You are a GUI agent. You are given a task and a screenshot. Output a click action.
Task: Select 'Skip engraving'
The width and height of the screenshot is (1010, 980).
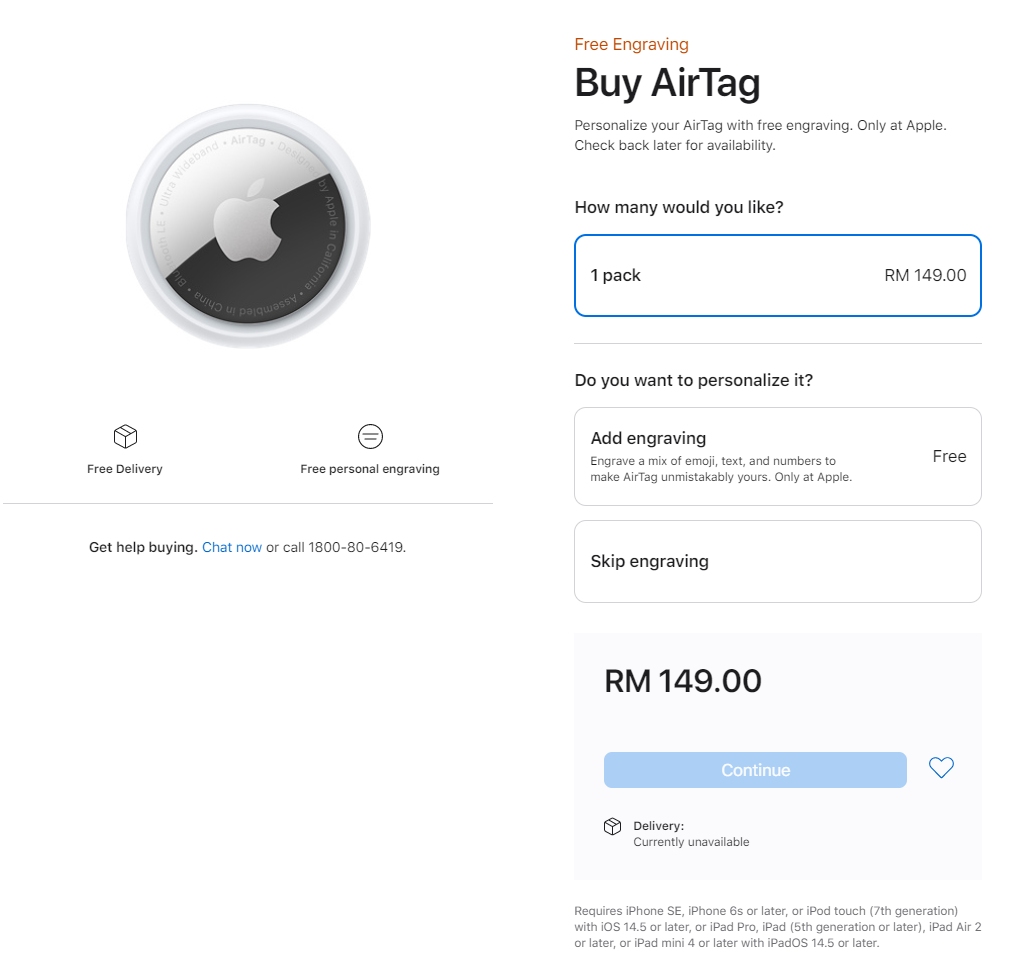click(x=778, y=561)
